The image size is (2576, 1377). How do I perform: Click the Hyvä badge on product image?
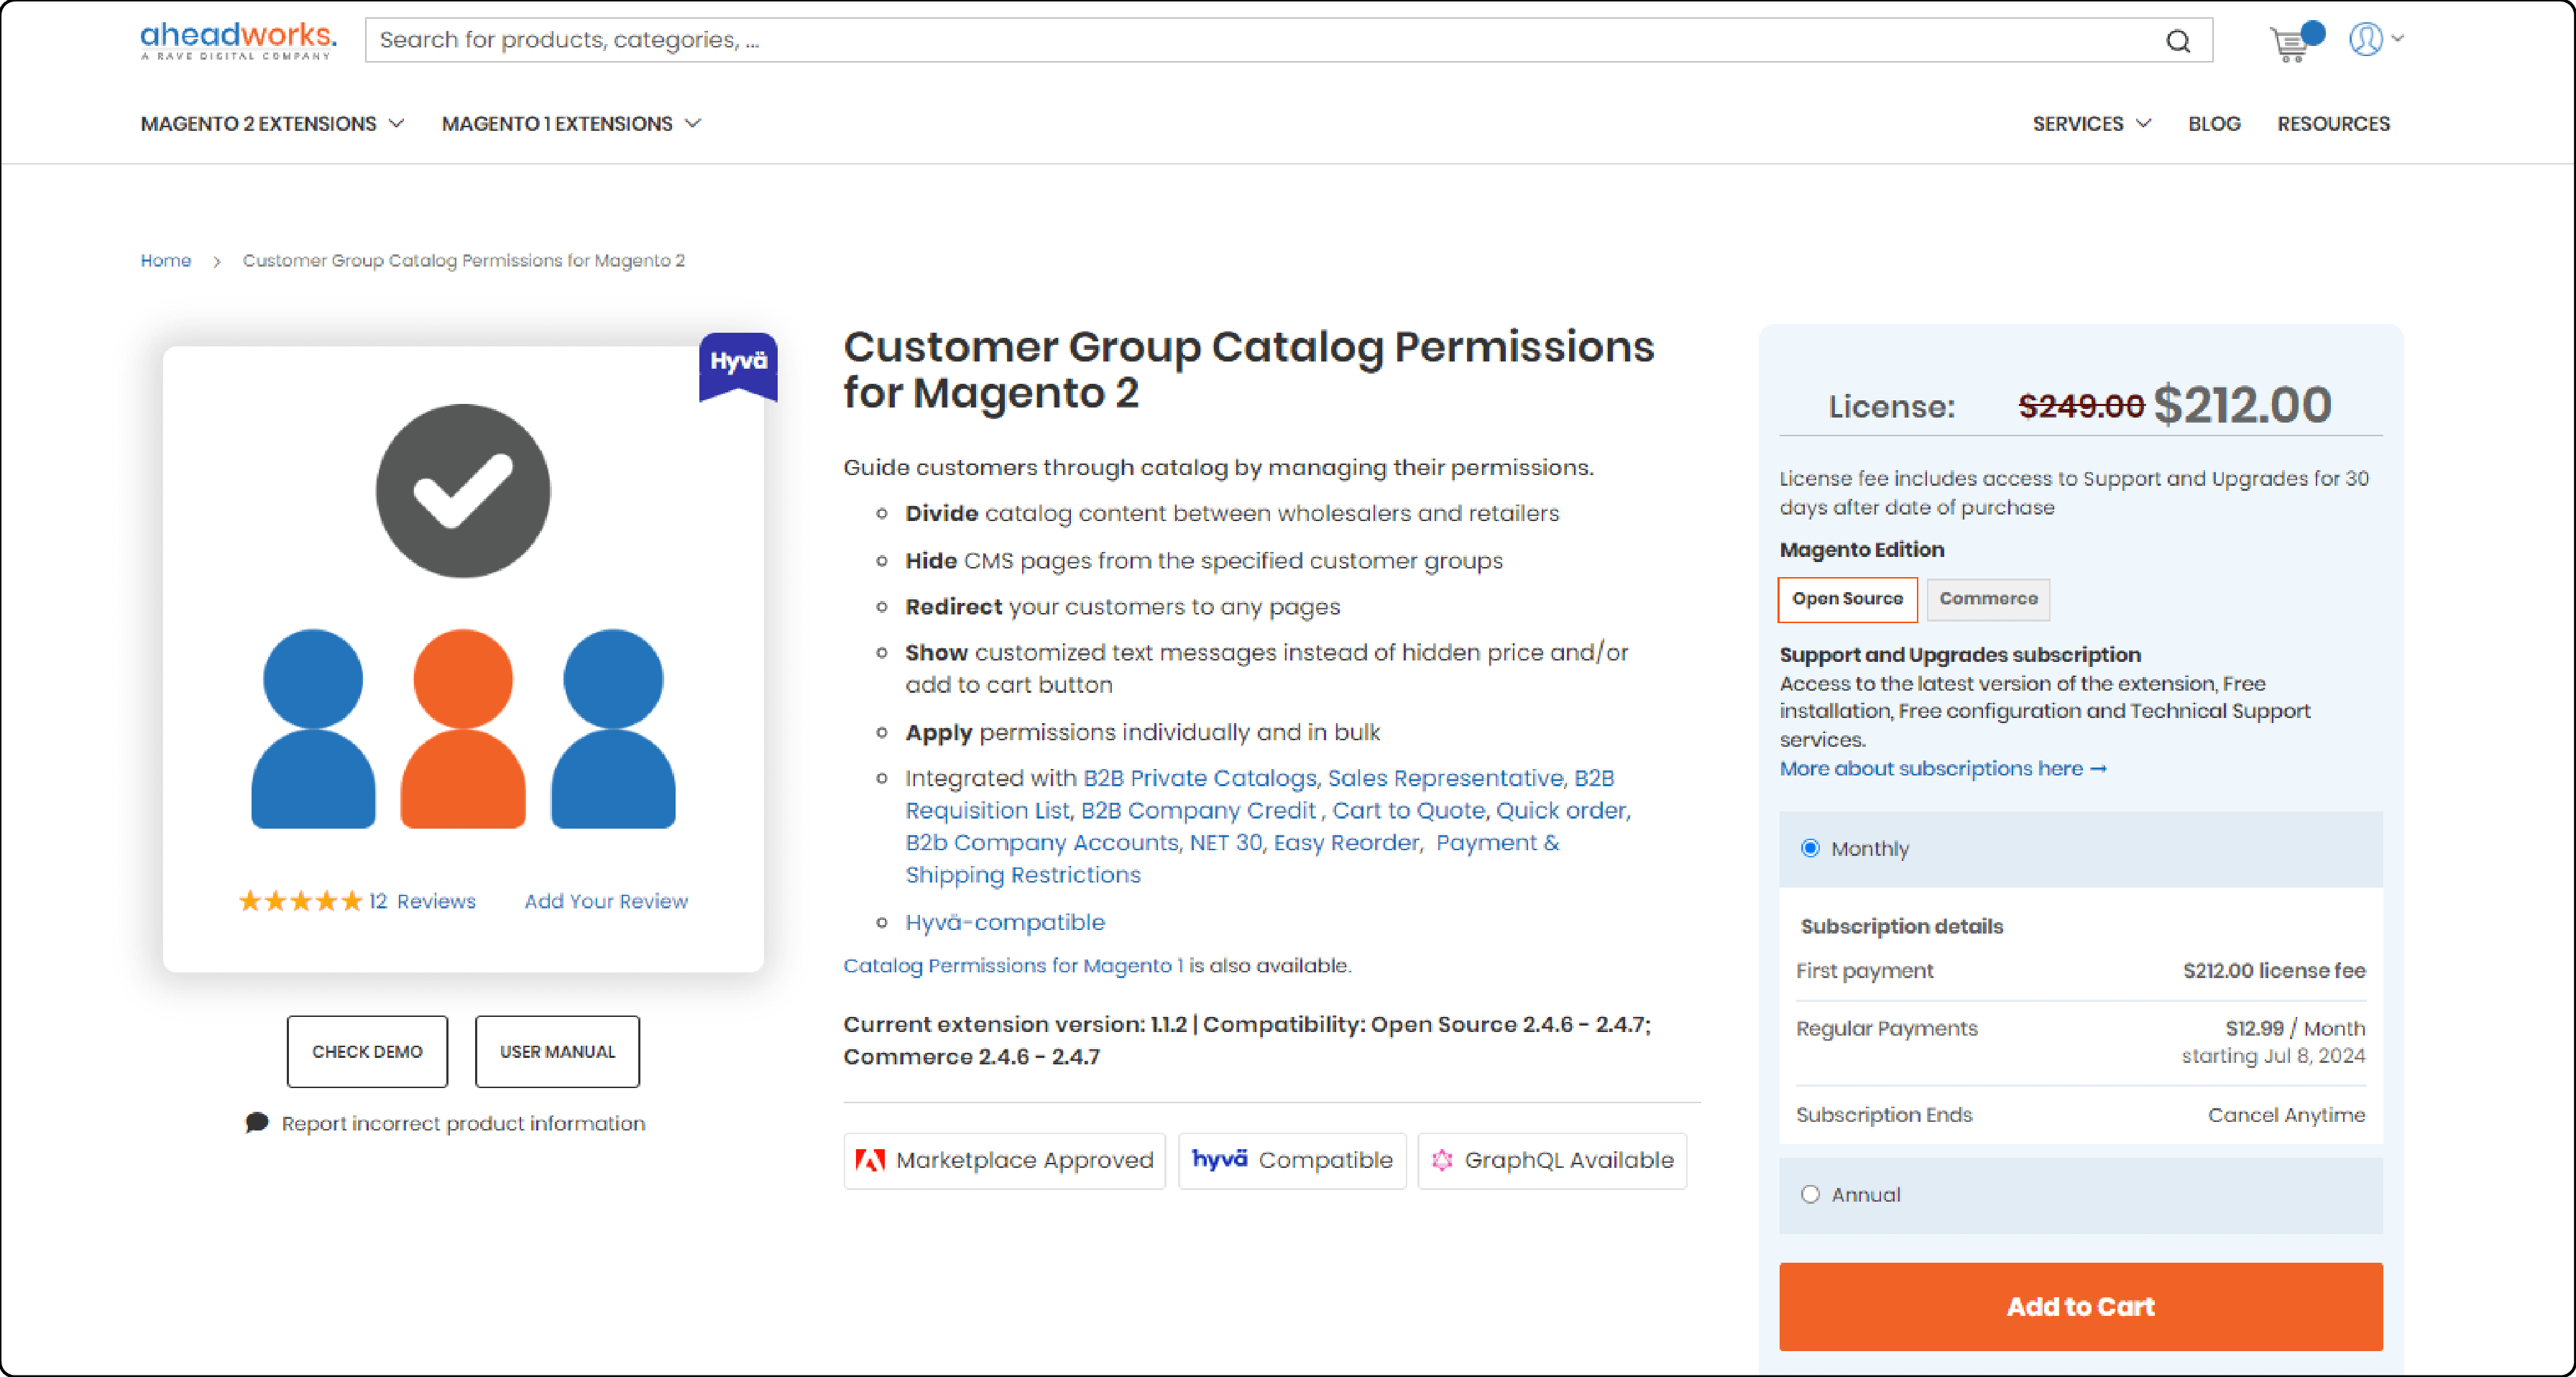(738, 366)
